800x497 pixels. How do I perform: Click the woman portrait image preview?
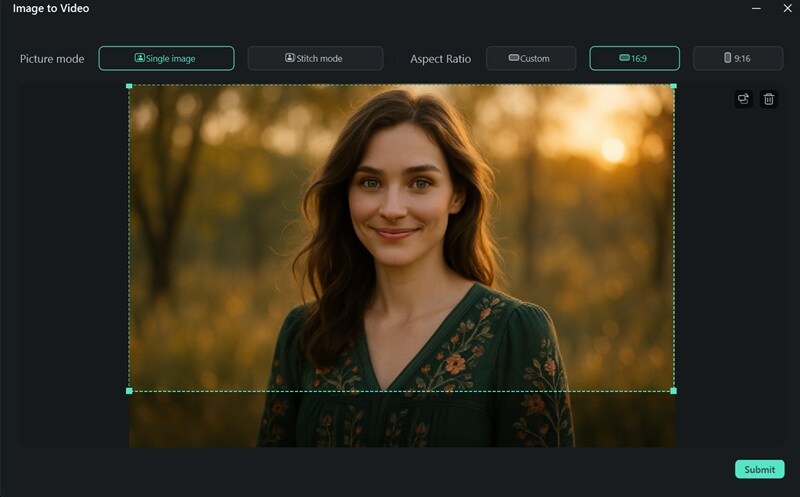[402, 266]
